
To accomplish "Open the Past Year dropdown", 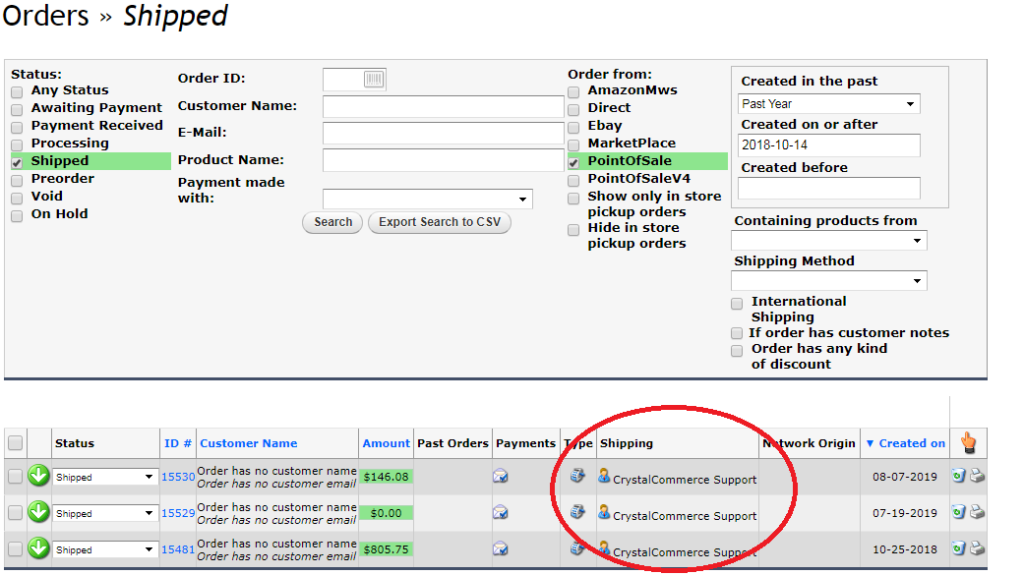I will [829, 104].
